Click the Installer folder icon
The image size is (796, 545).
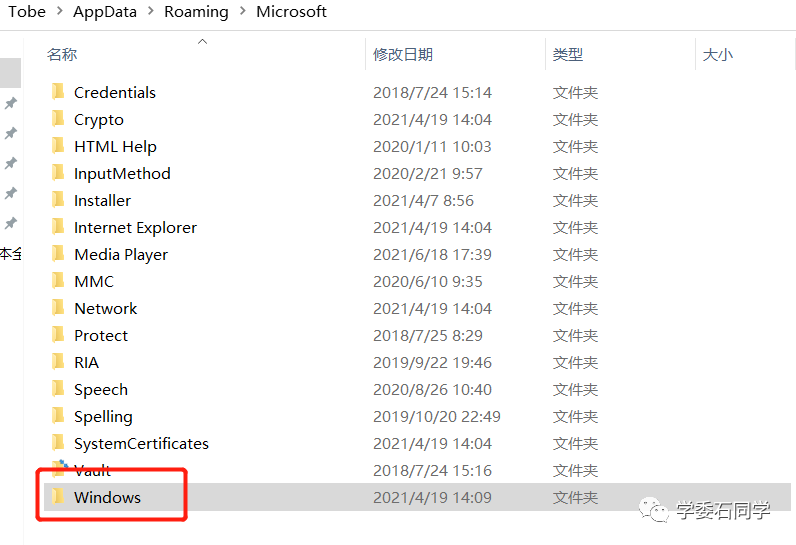coord(58,199)
